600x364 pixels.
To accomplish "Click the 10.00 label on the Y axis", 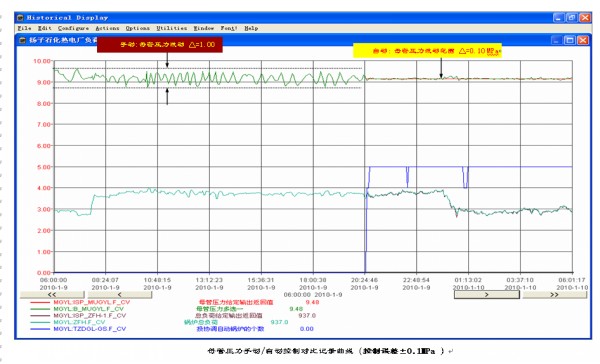I will tap(42, 61).
